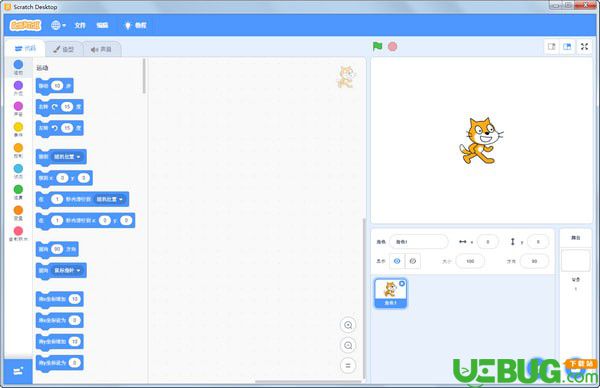Enter full screen stage mode

pos(584,47)
